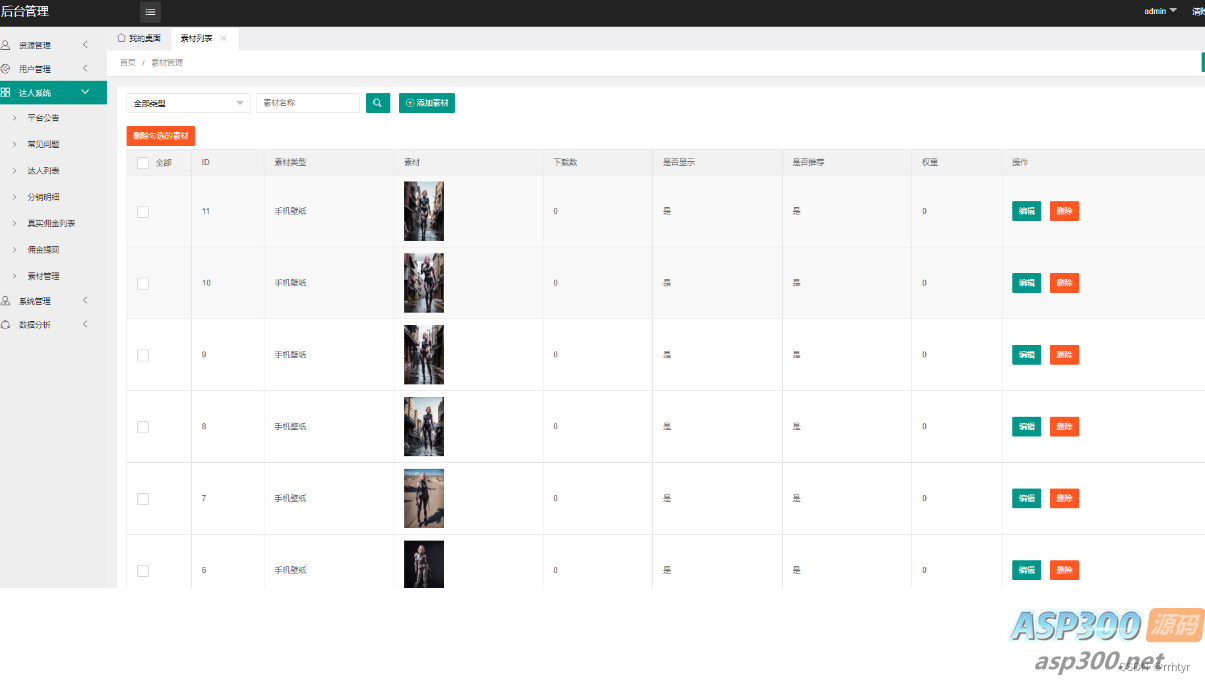Click the 权重 column header

pos(930,163)
